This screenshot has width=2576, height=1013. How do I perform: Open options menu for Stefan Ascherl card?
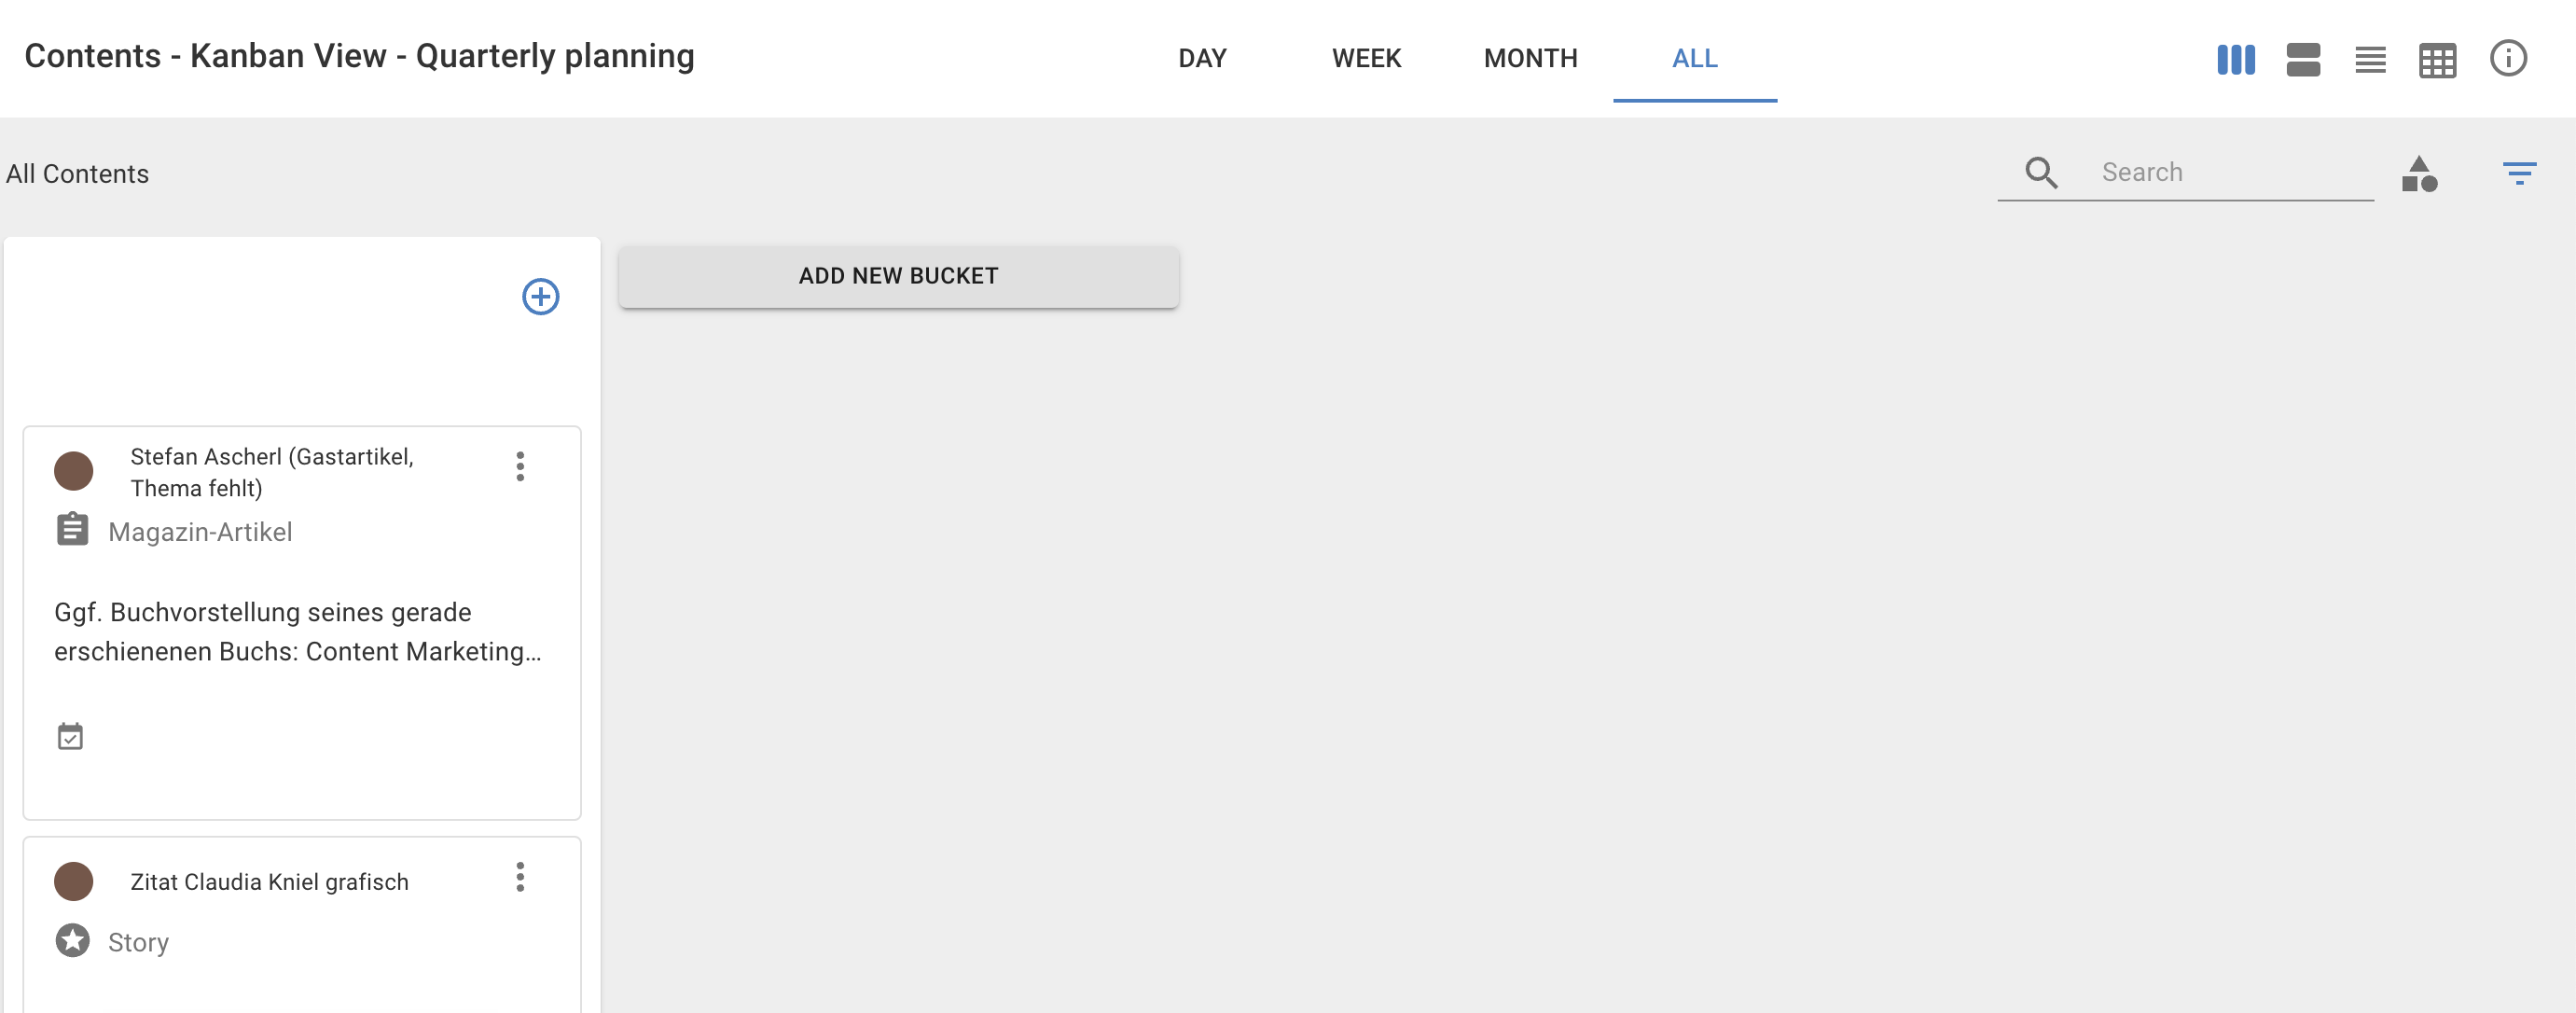(519, 466)
